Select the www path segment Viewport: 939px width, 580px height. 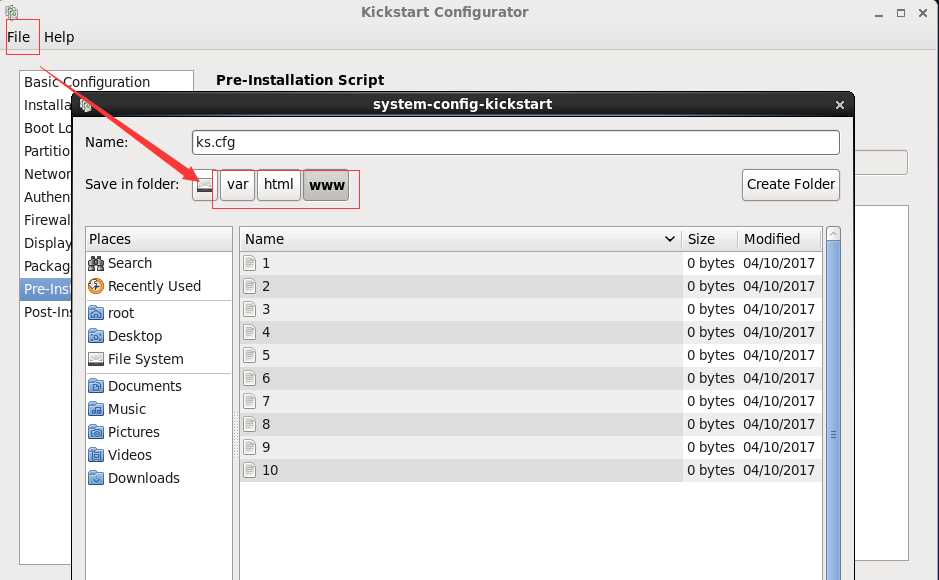(326, 185)
